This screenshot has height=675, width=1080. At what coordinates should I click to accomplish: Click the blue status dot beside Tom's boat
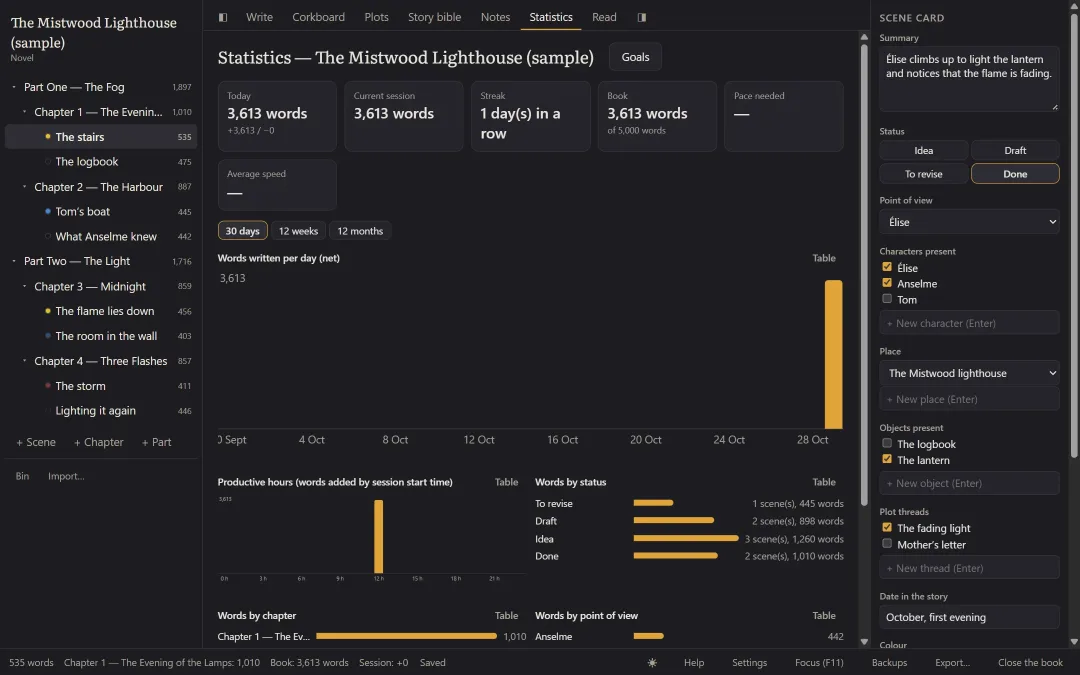(48, 211)
